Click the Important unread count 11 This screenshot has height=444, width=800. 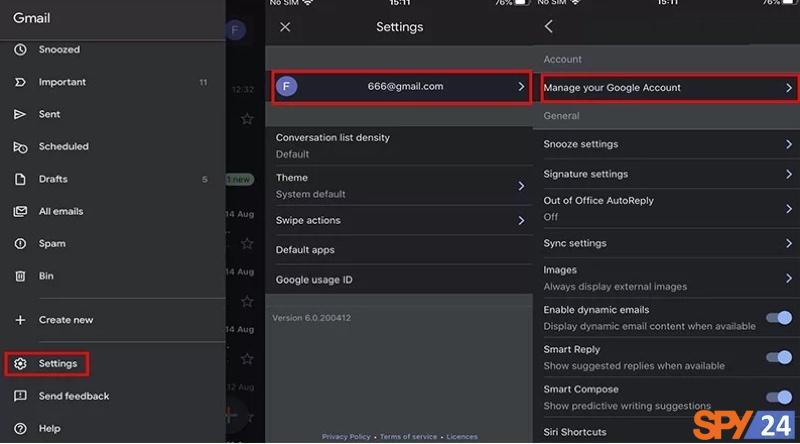click(x=203, y=82)
